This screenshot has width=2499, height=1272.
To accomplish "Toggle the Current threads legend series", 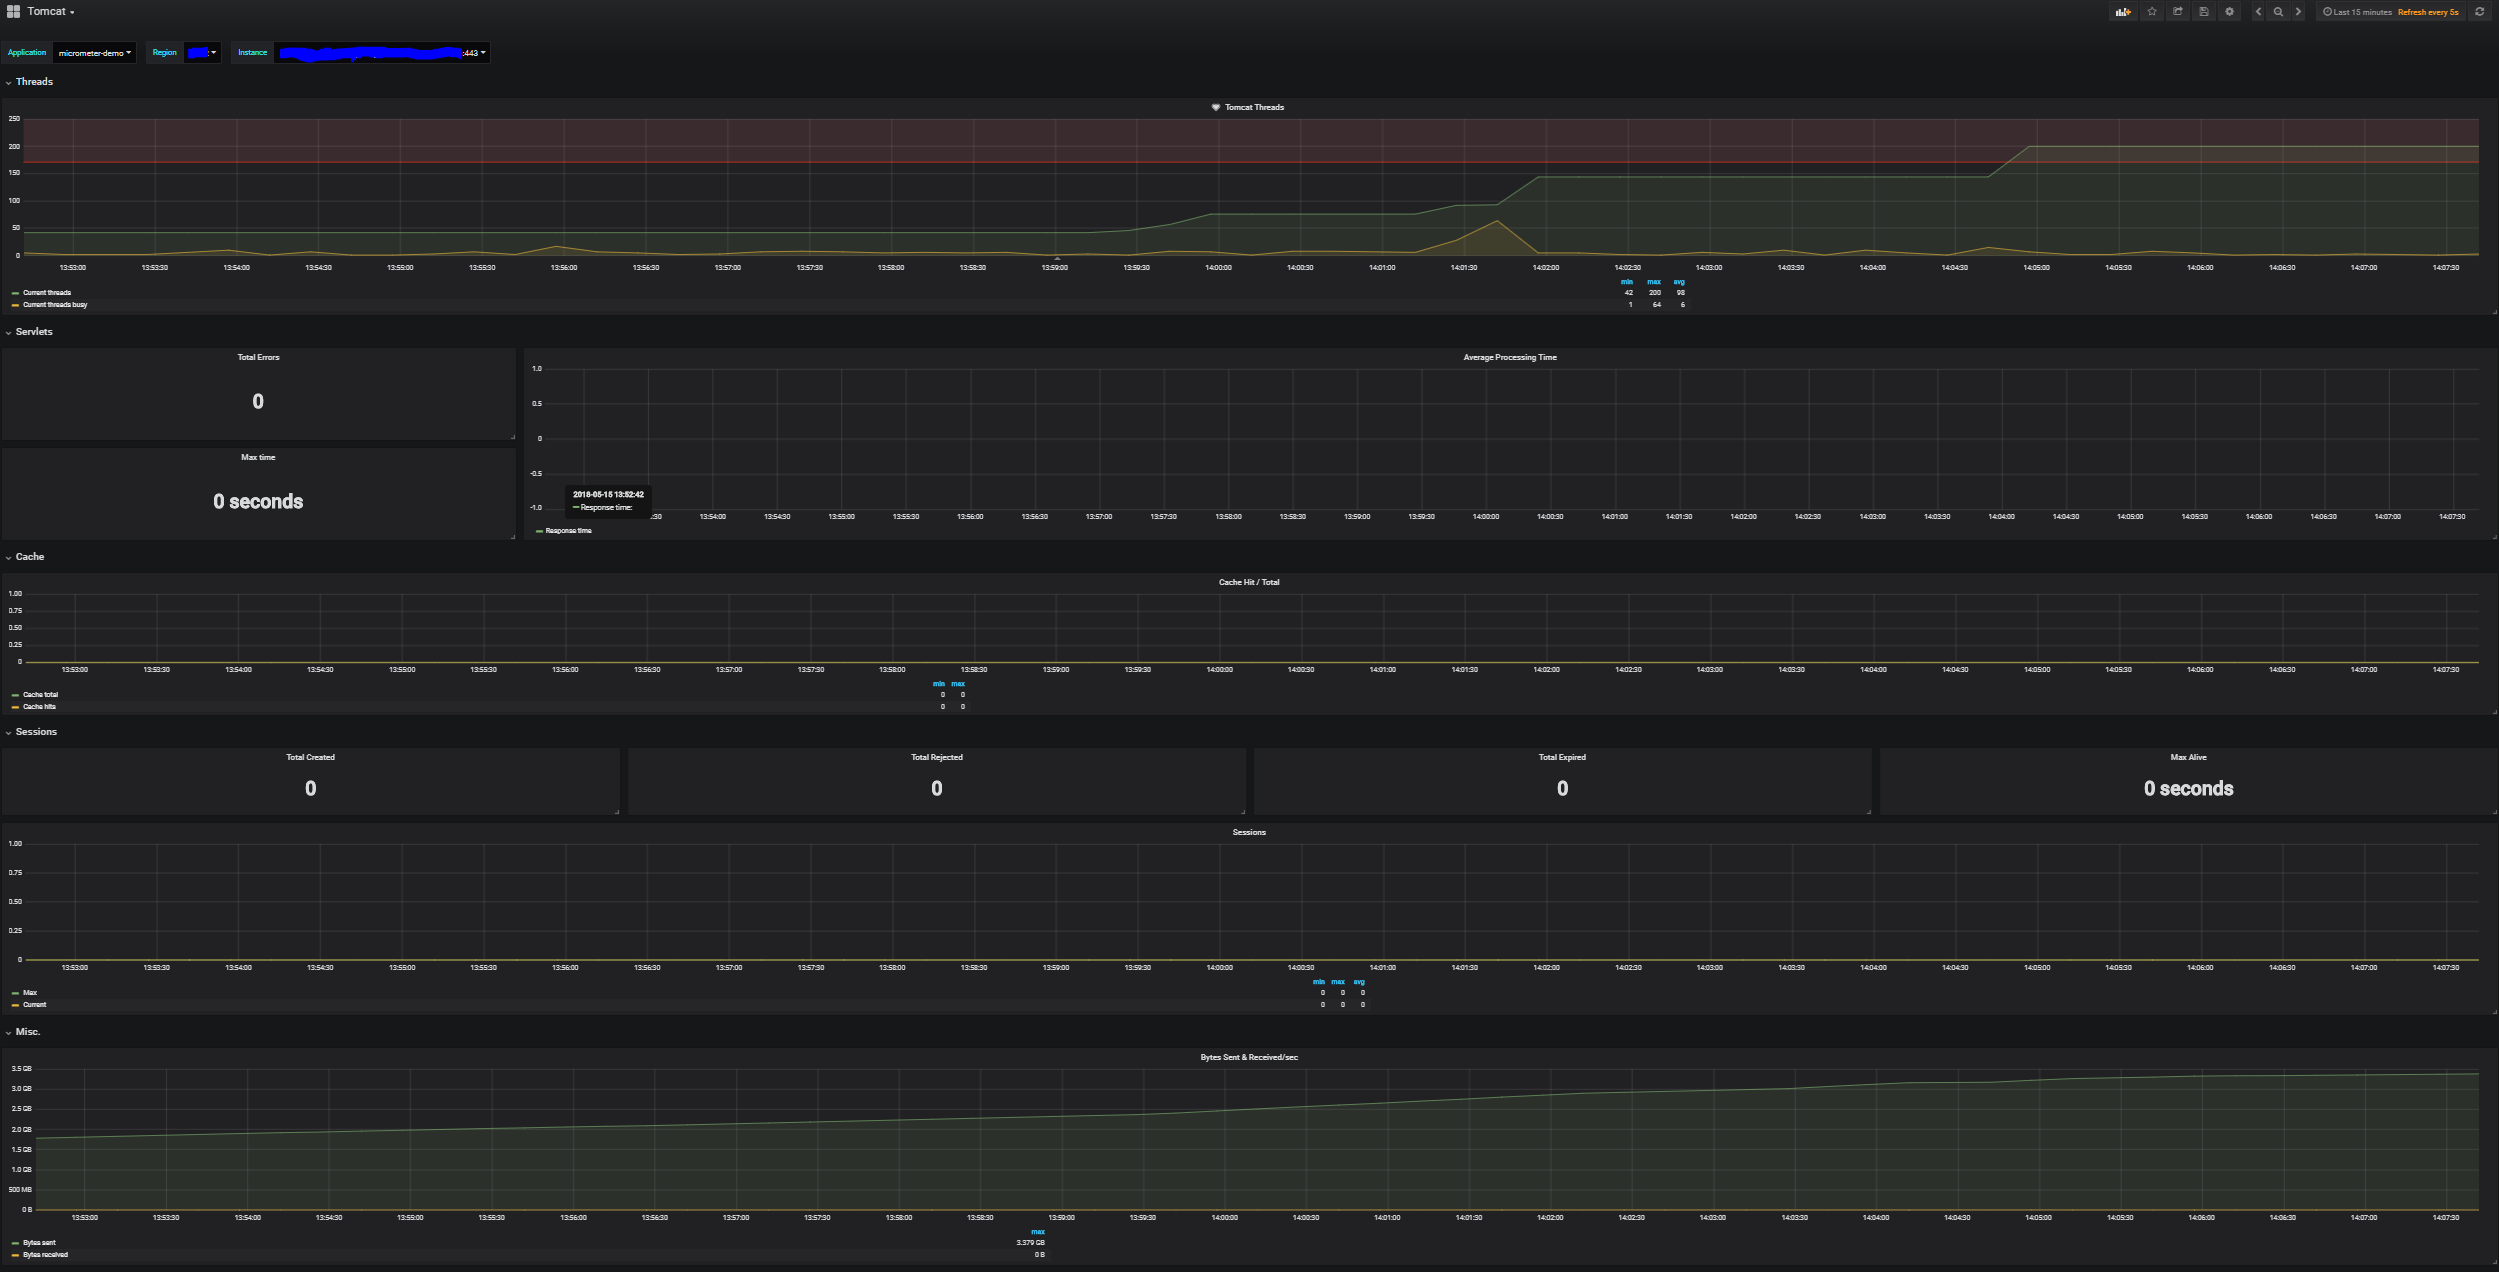I will [47, 293].
